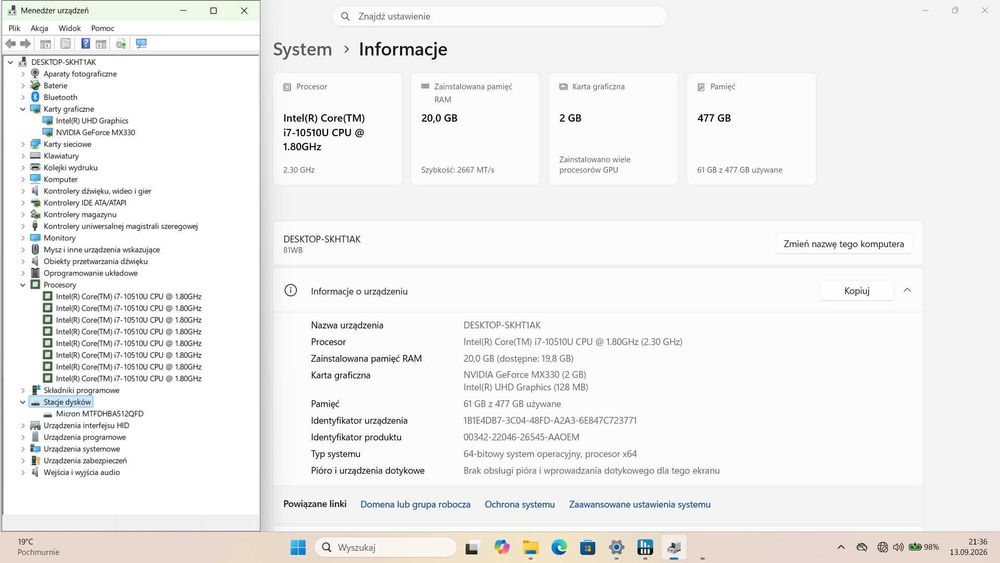Expand the Baterie node arrow
1000x563 pixels.
23,85
